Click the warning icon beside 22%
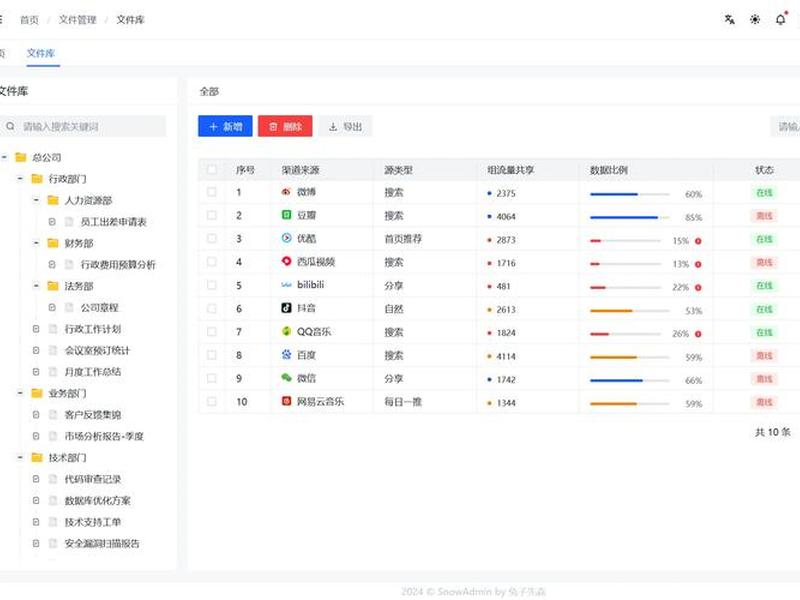Viewport: 800px width, 600px height. pyautogui.click(x=698, y=288)
